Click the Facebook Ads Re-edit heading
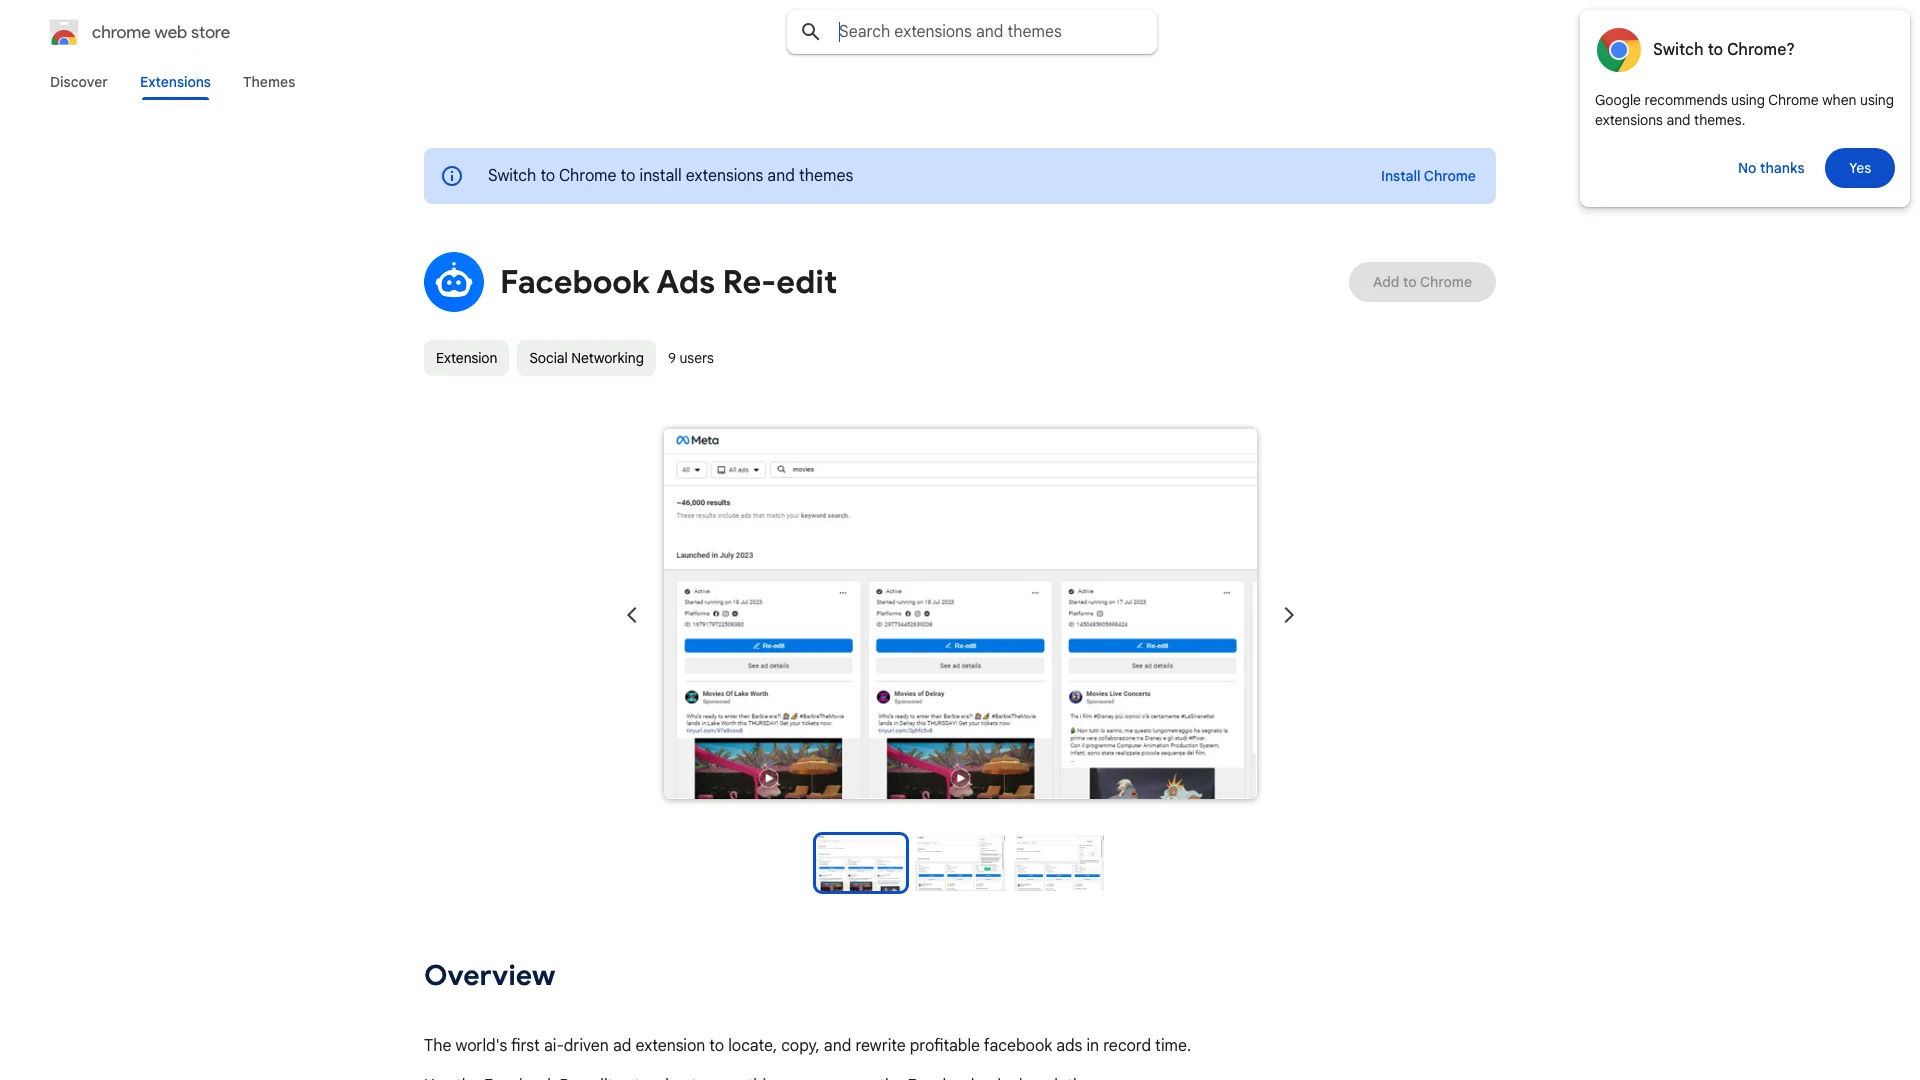1920x1080 pixels. tap(668, 282)
